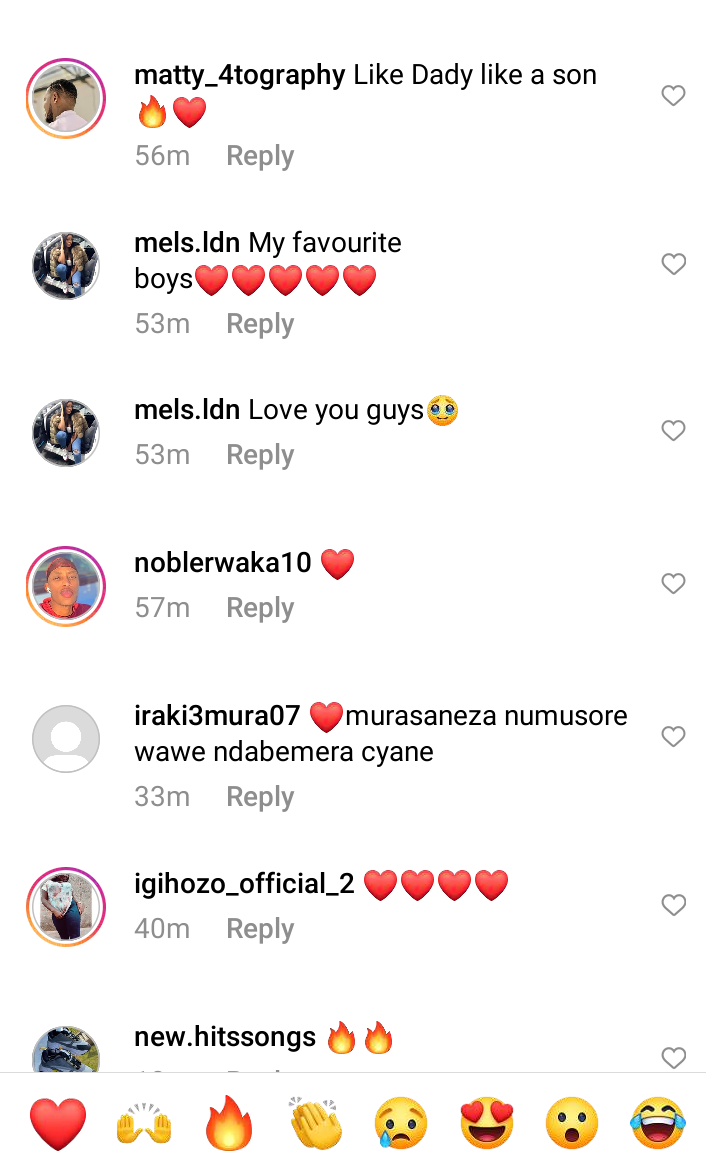This screenshot has height=1170, width=706.
Task: Like igihozo_official_2's comment
Action: pos(674,905)
